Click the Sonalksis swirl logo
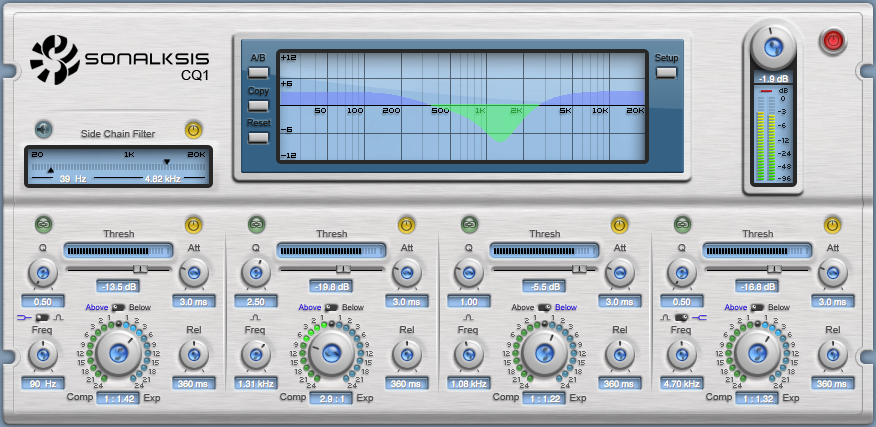 [x=53, y=60]
